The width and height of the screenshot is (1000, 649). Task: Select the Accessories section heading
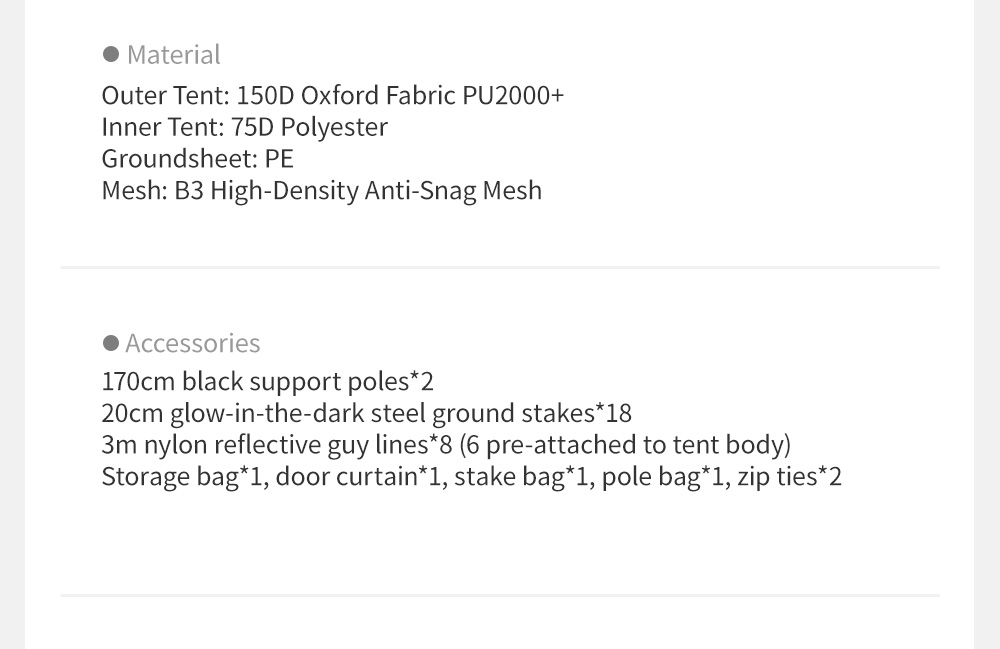pos(193,343)
